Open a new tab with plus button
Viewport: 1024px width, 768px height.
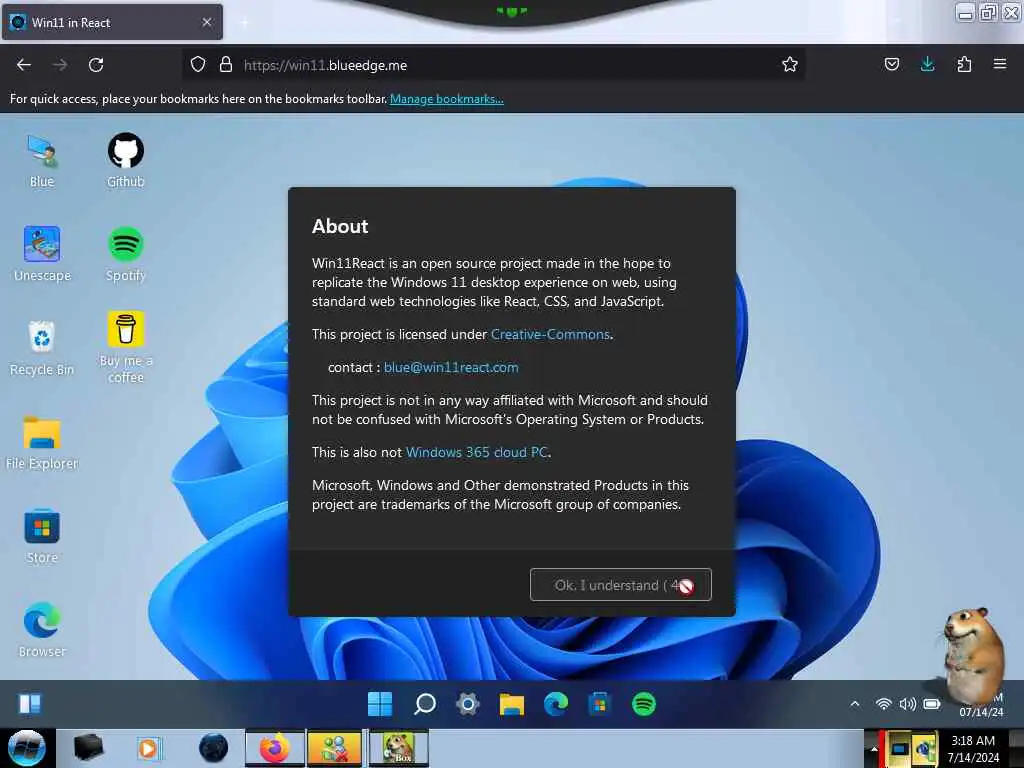pyautogui.click(x=244, y=23)
